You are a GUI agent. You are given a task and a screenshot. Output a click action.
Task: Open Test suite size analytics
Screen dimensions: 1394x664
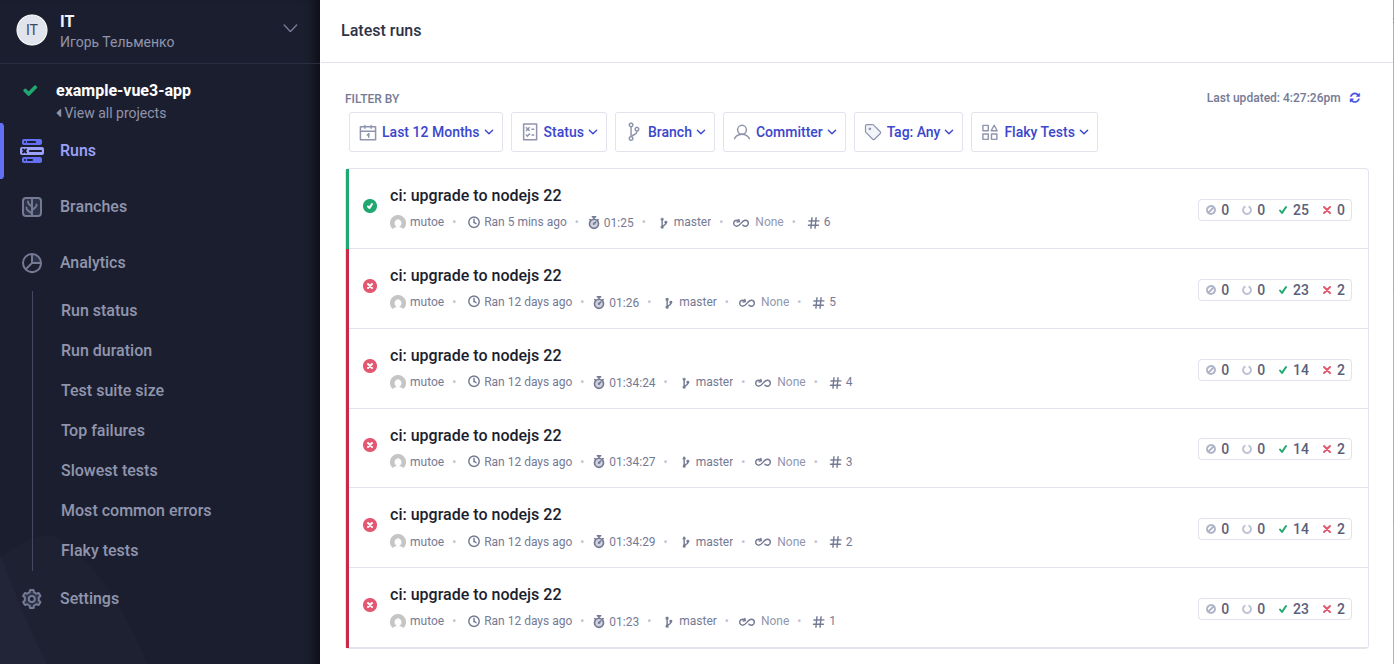(x=112, y=391)
